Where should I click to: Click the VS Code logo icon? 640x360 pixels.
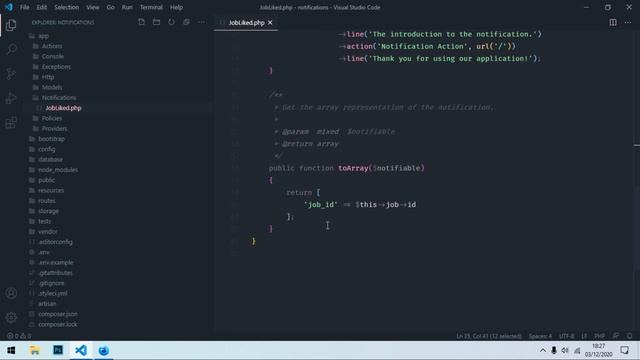(9, 7)
